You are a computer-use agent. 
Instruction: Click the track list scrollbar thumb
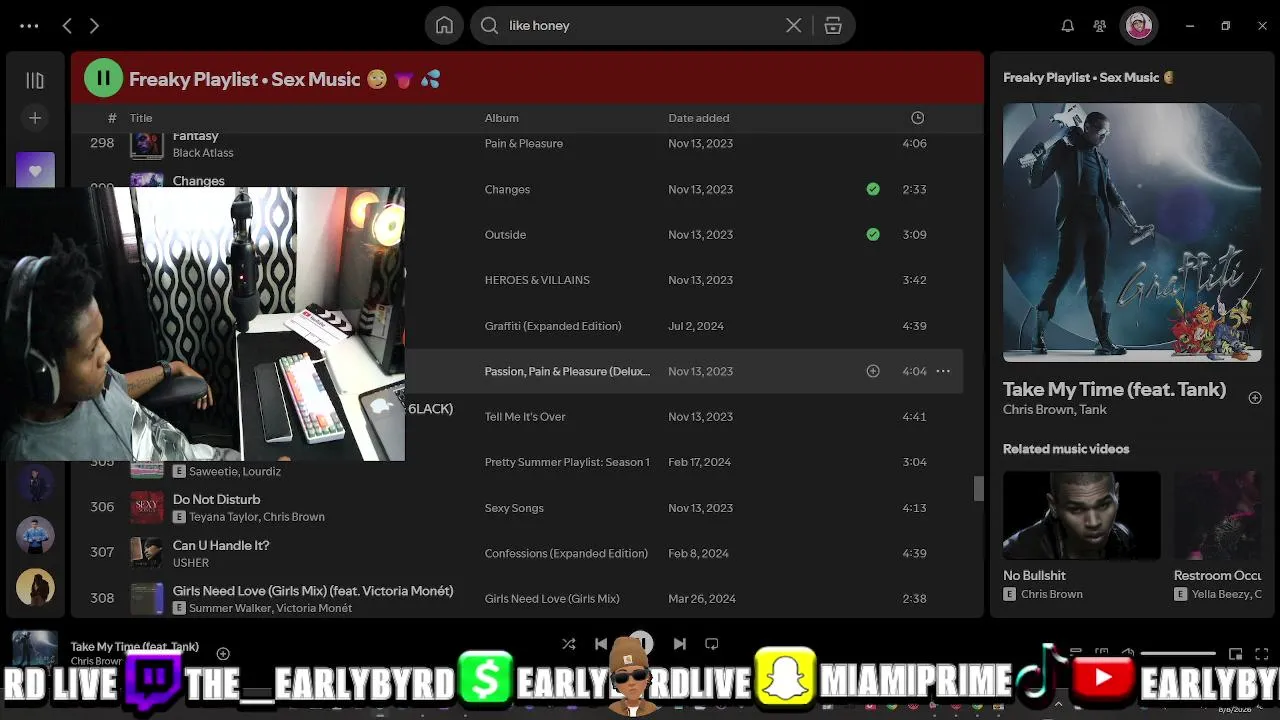[978, 488]
